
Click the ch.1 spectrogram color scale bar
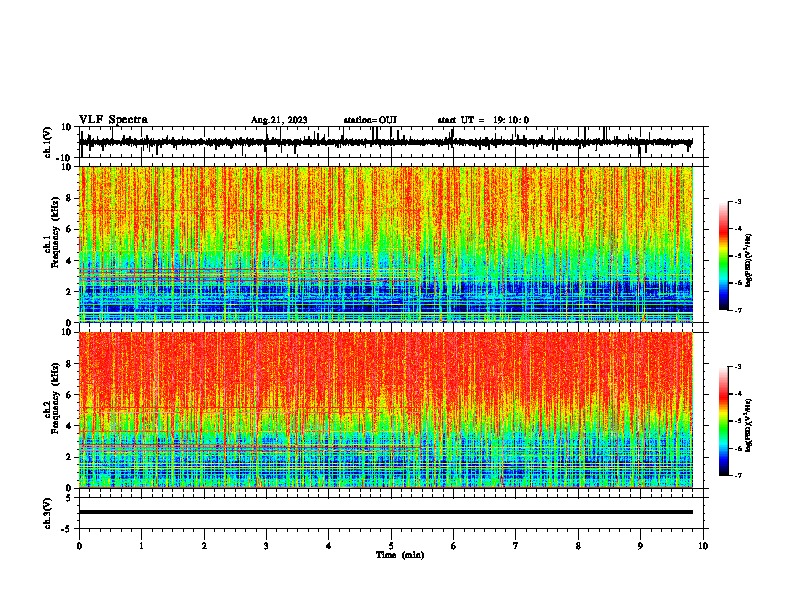click(x=724, y=256)
